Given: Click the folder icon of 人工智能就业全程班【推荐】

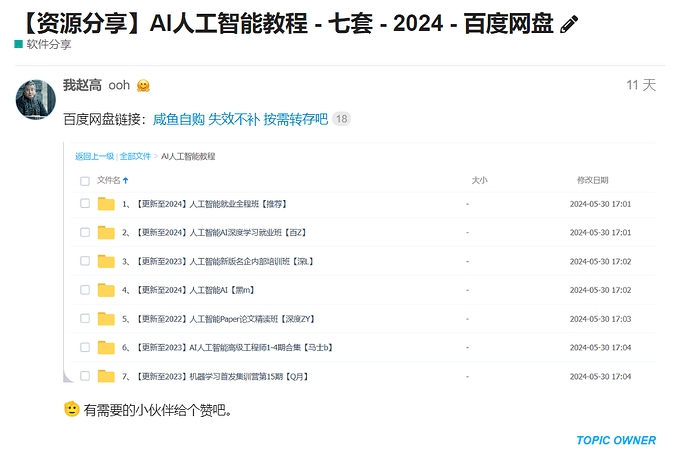Looking at the screenshot, I should click(106, 204).
